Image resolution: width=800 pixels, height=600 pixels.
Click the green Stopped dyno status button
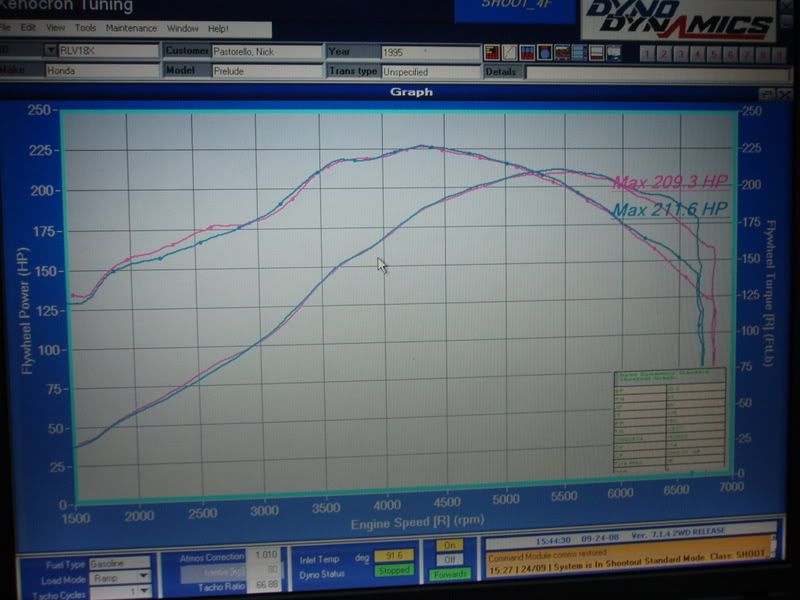393,571
